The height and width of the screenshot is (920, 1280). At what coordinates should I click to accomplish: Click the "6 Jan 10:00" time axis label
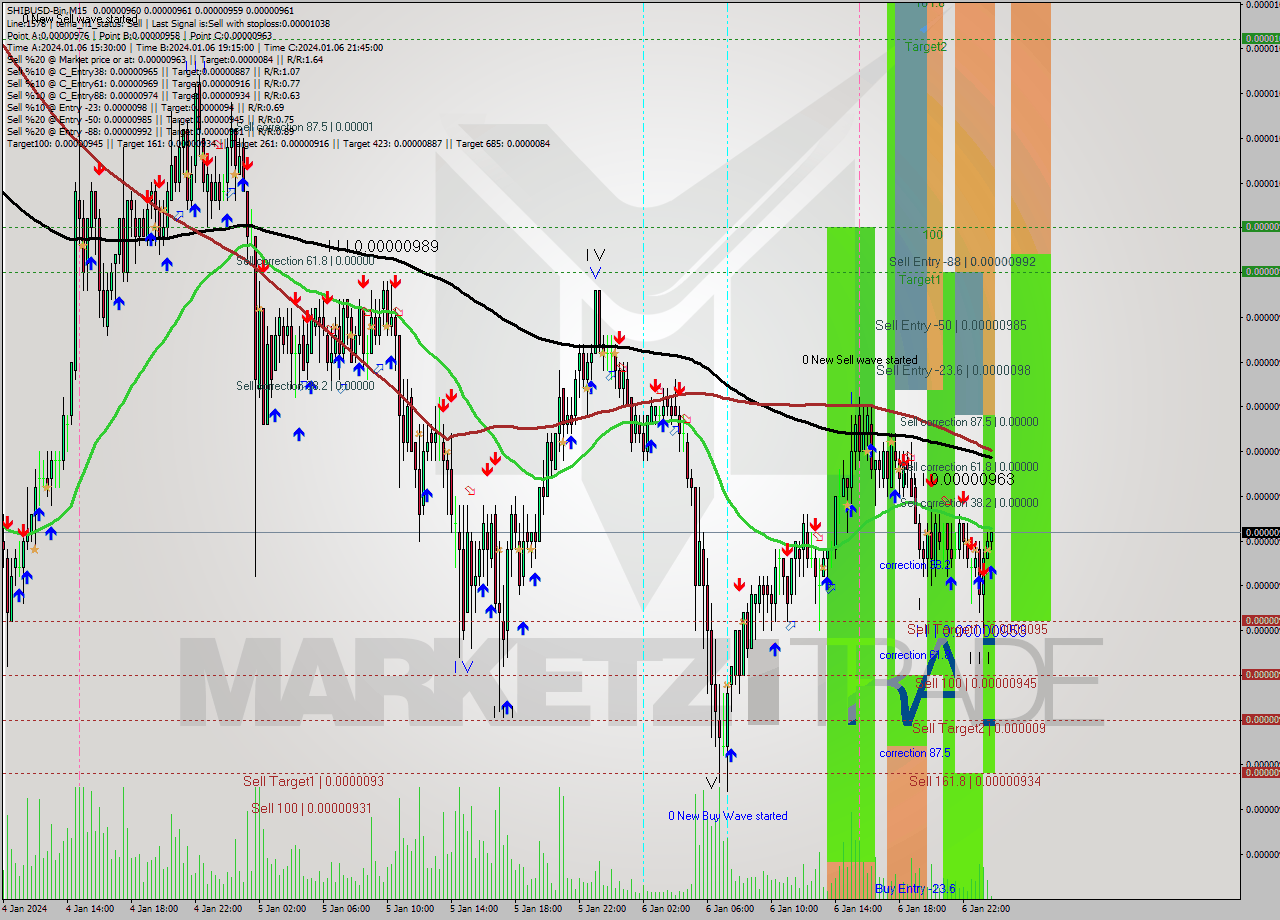792,909
